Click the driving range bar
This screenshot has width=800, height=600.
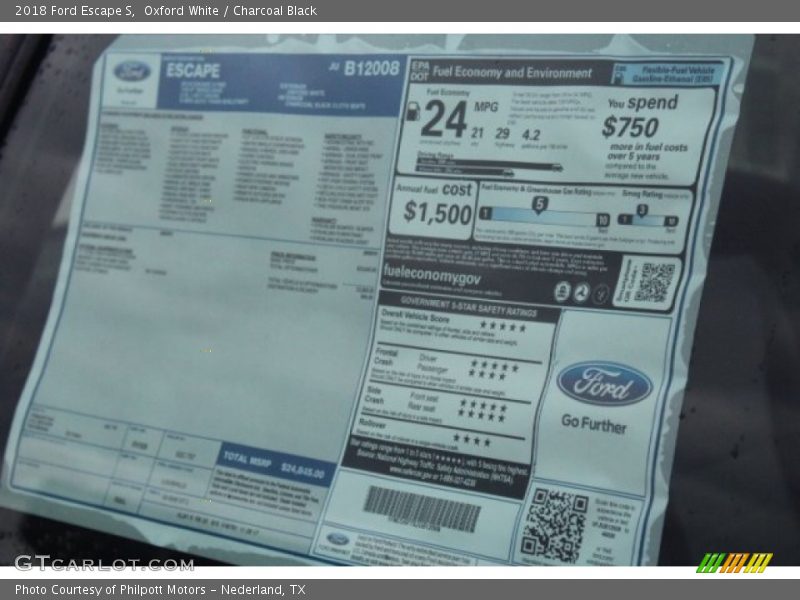pyautogui.click(x=490, y=166)
